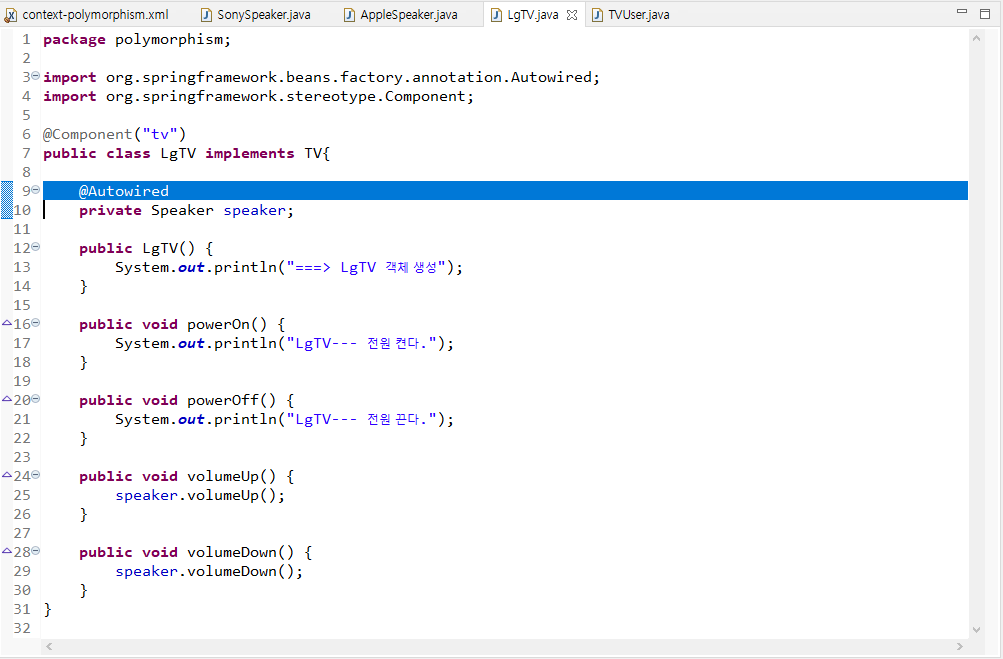The height and width of the screenshot is (659, 1003).
Task: Click the vertical scrollbar down arrow
Action: 976,630
